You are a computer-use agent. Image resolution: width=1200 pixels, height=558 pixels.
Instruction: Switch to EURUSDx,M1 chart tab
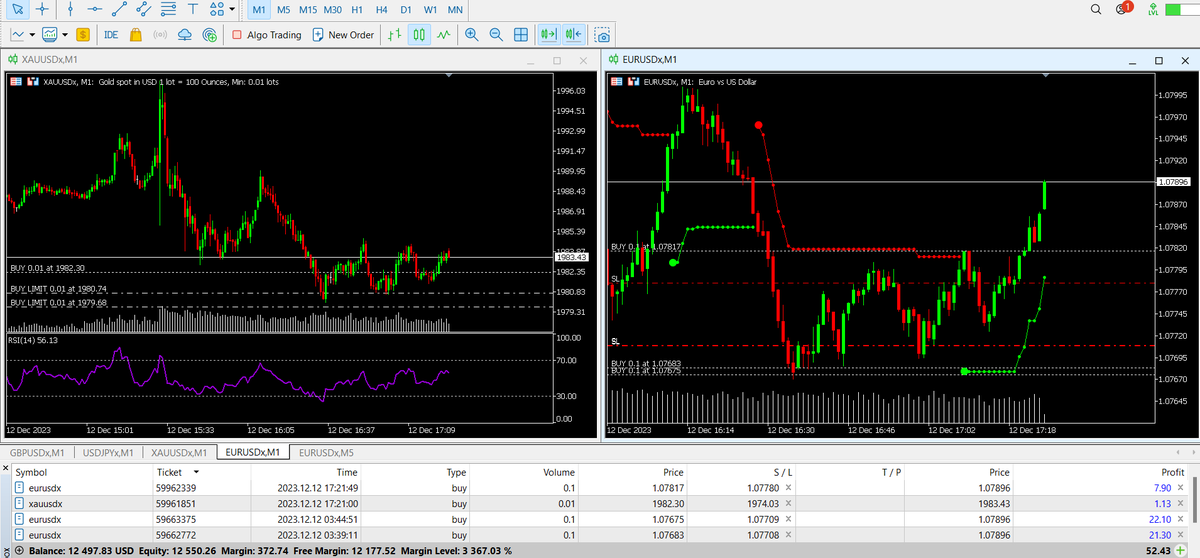[x=254, y=453]
